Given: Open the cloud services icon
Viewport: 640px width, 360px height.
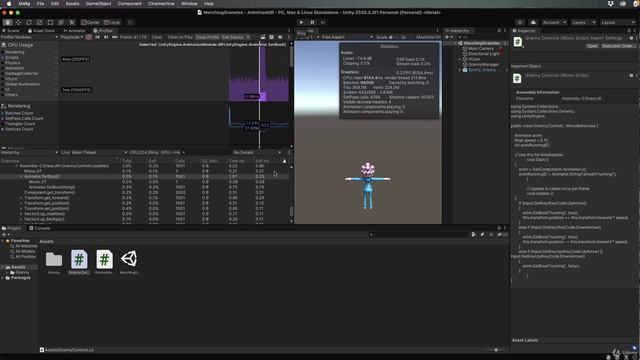Looking at the screenshot, I should 533,22.
